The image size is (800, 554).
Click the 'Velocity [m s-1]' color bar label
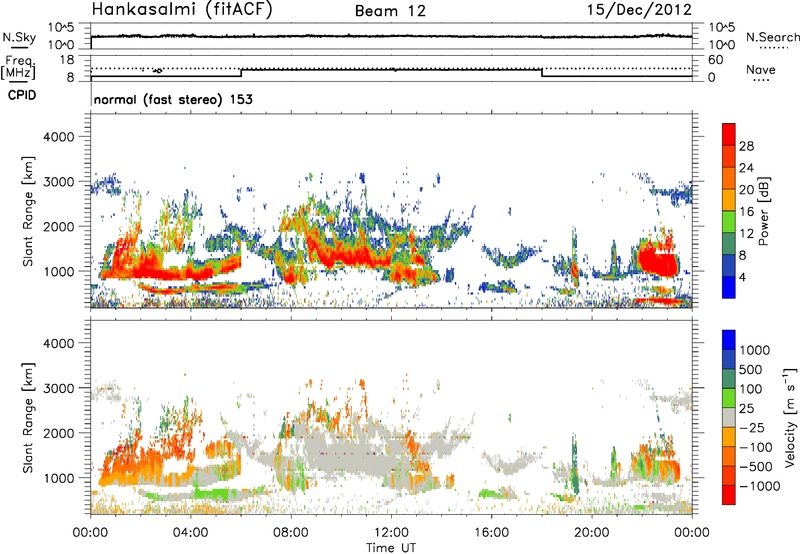pyautogui.click(x=790, y=418)
